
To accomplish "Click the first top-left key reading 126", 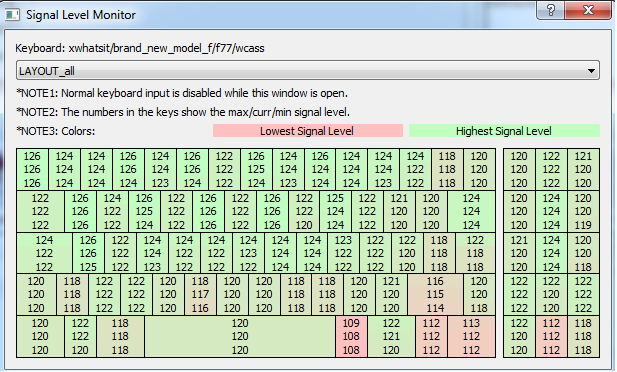I will click(x=32, y=169).
